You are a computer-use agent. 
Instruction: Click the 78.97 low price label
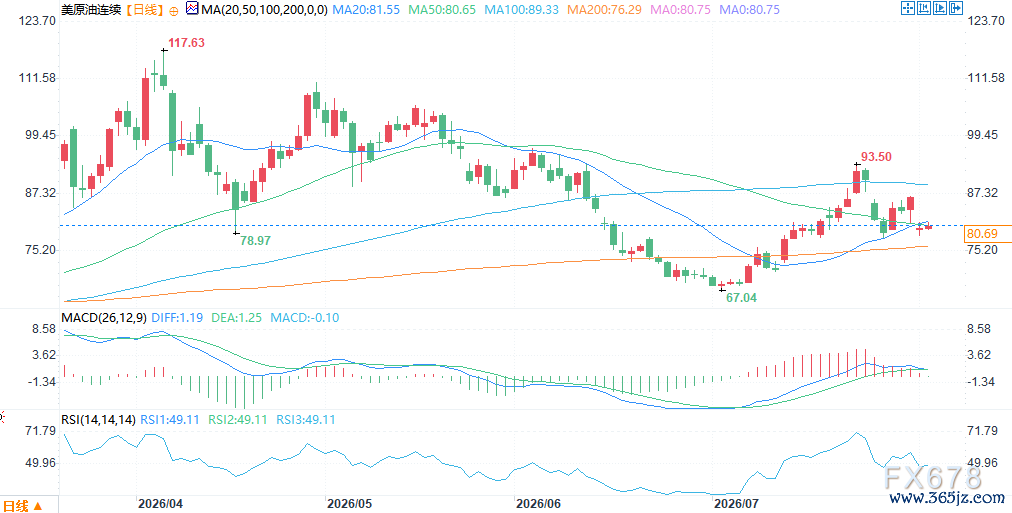click(x=255, y=240)
